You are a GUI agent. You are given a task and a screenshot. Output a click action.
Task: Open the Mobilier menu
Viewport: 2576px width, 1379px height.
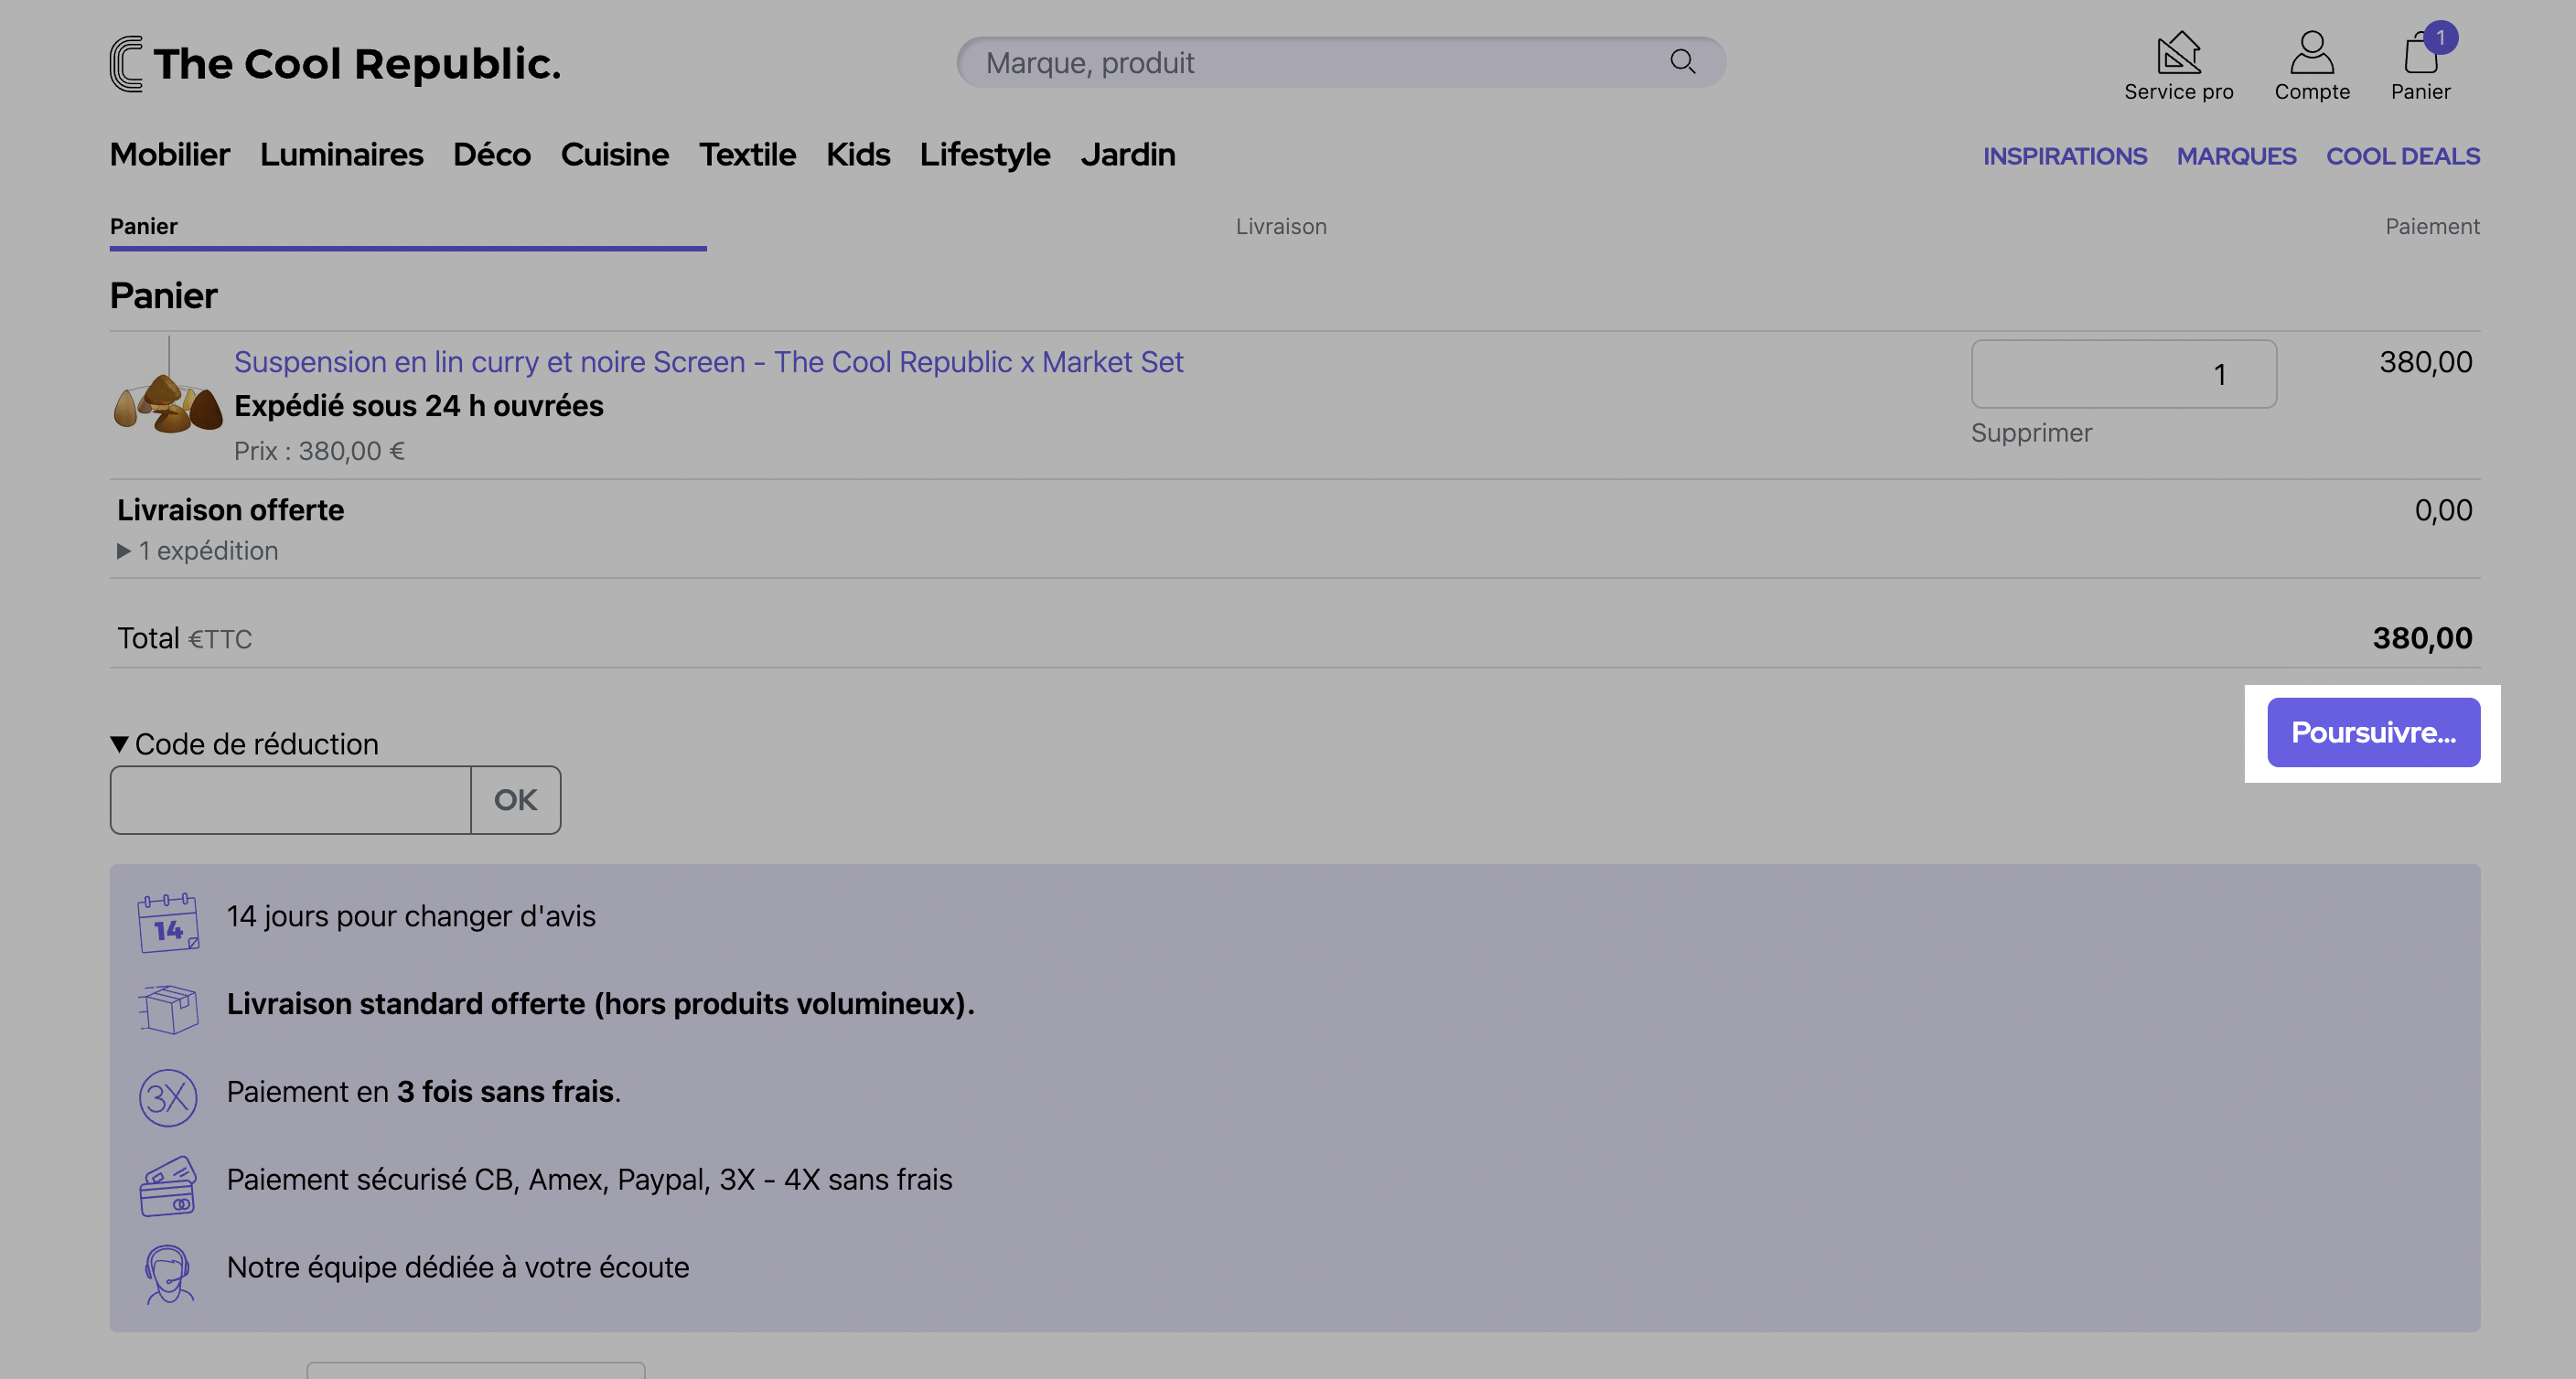[x=170, y=155]
